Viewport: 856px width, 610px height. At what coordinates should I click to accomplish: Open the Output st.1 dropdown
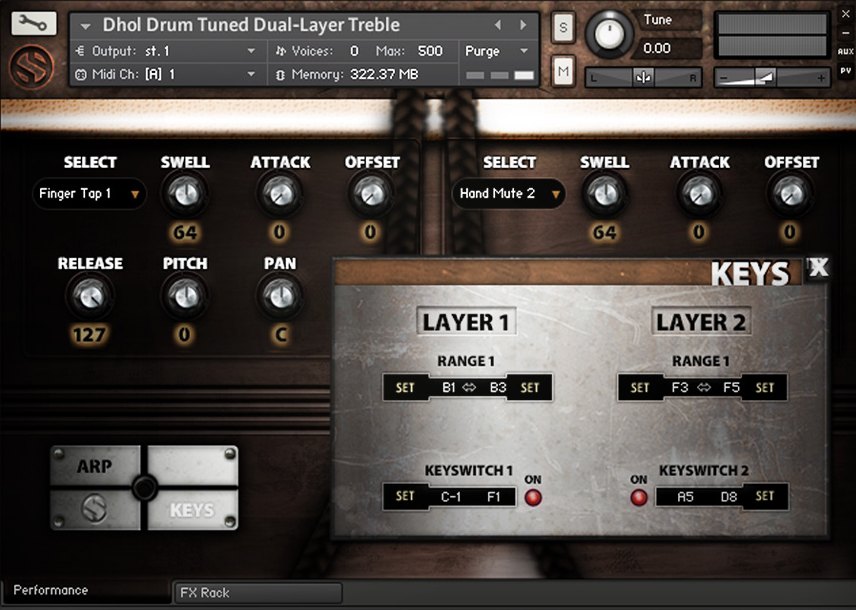pos(160,51)
